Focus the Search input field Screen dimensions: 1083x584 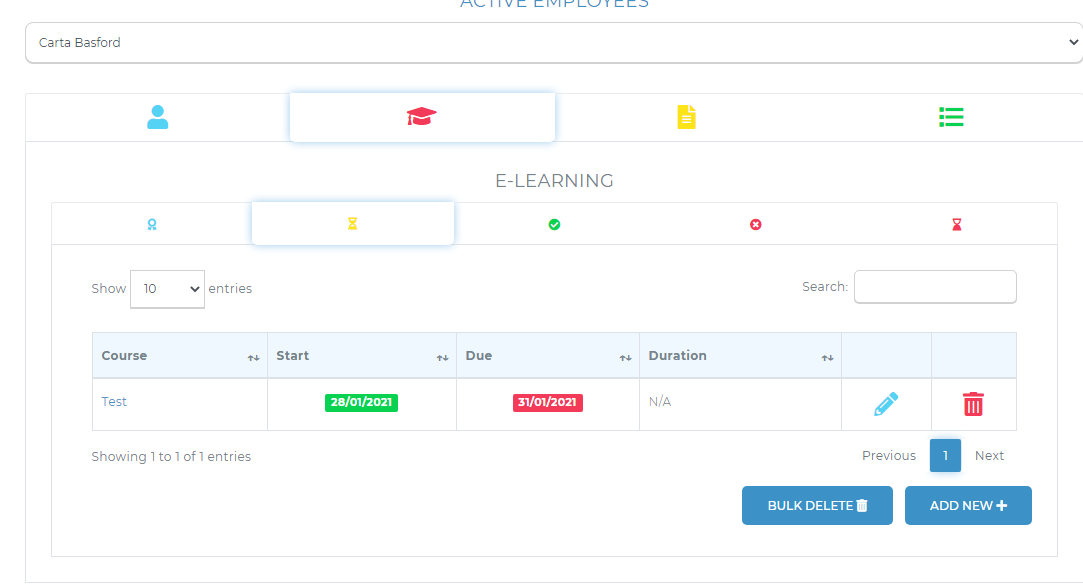click(x=935, y=286)
